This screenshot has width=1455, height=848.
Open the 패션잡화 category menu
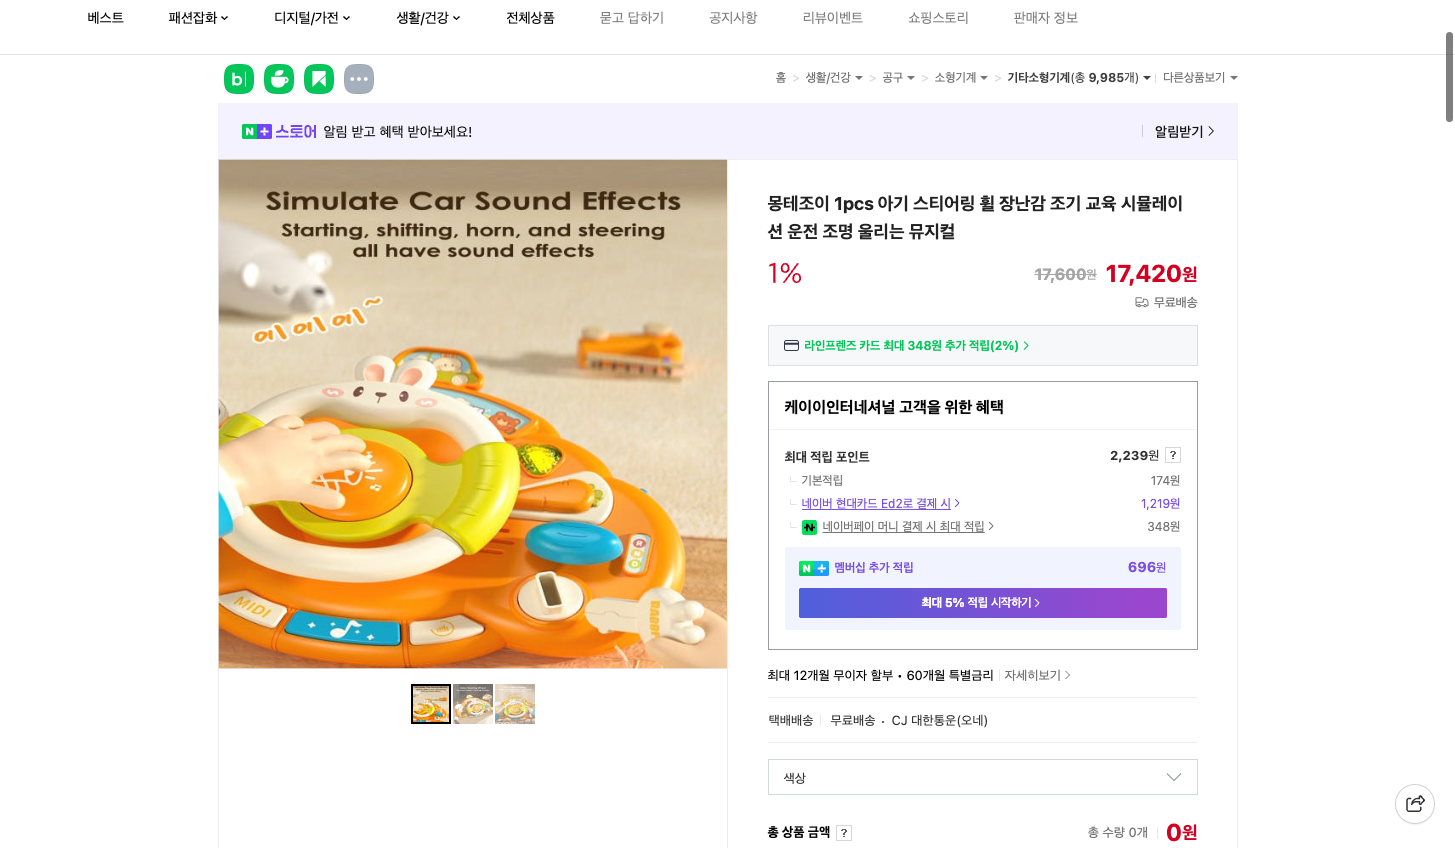tap(197, 17)
